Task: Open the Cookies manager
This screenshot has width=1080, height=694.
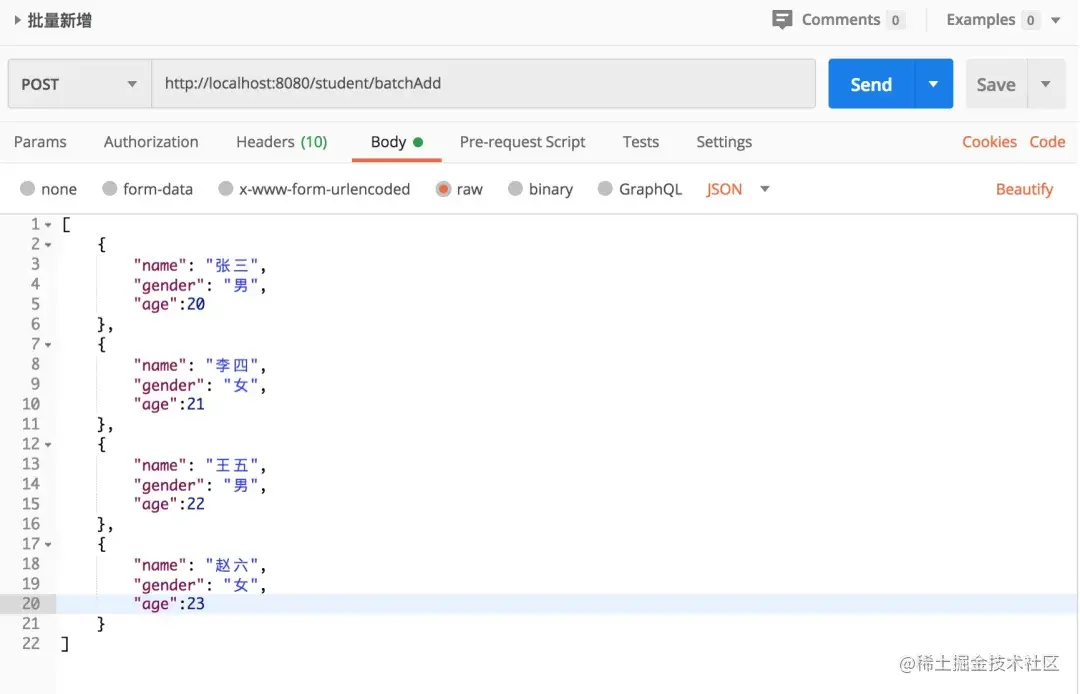Action: click(x=989, y=142)
